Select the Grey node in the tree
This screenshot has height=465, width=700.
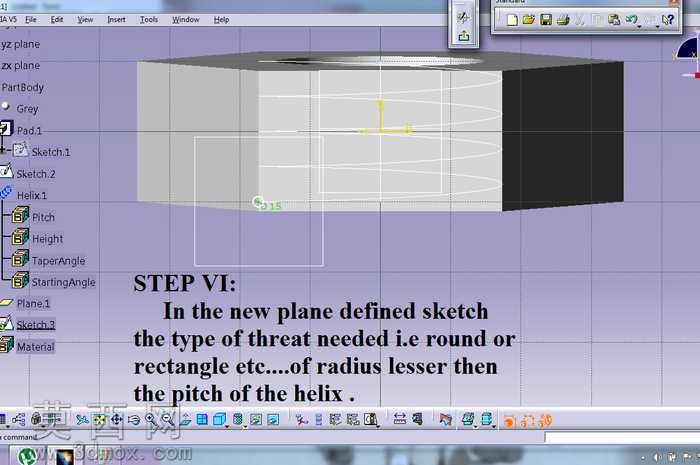click(x=27, y=108)
